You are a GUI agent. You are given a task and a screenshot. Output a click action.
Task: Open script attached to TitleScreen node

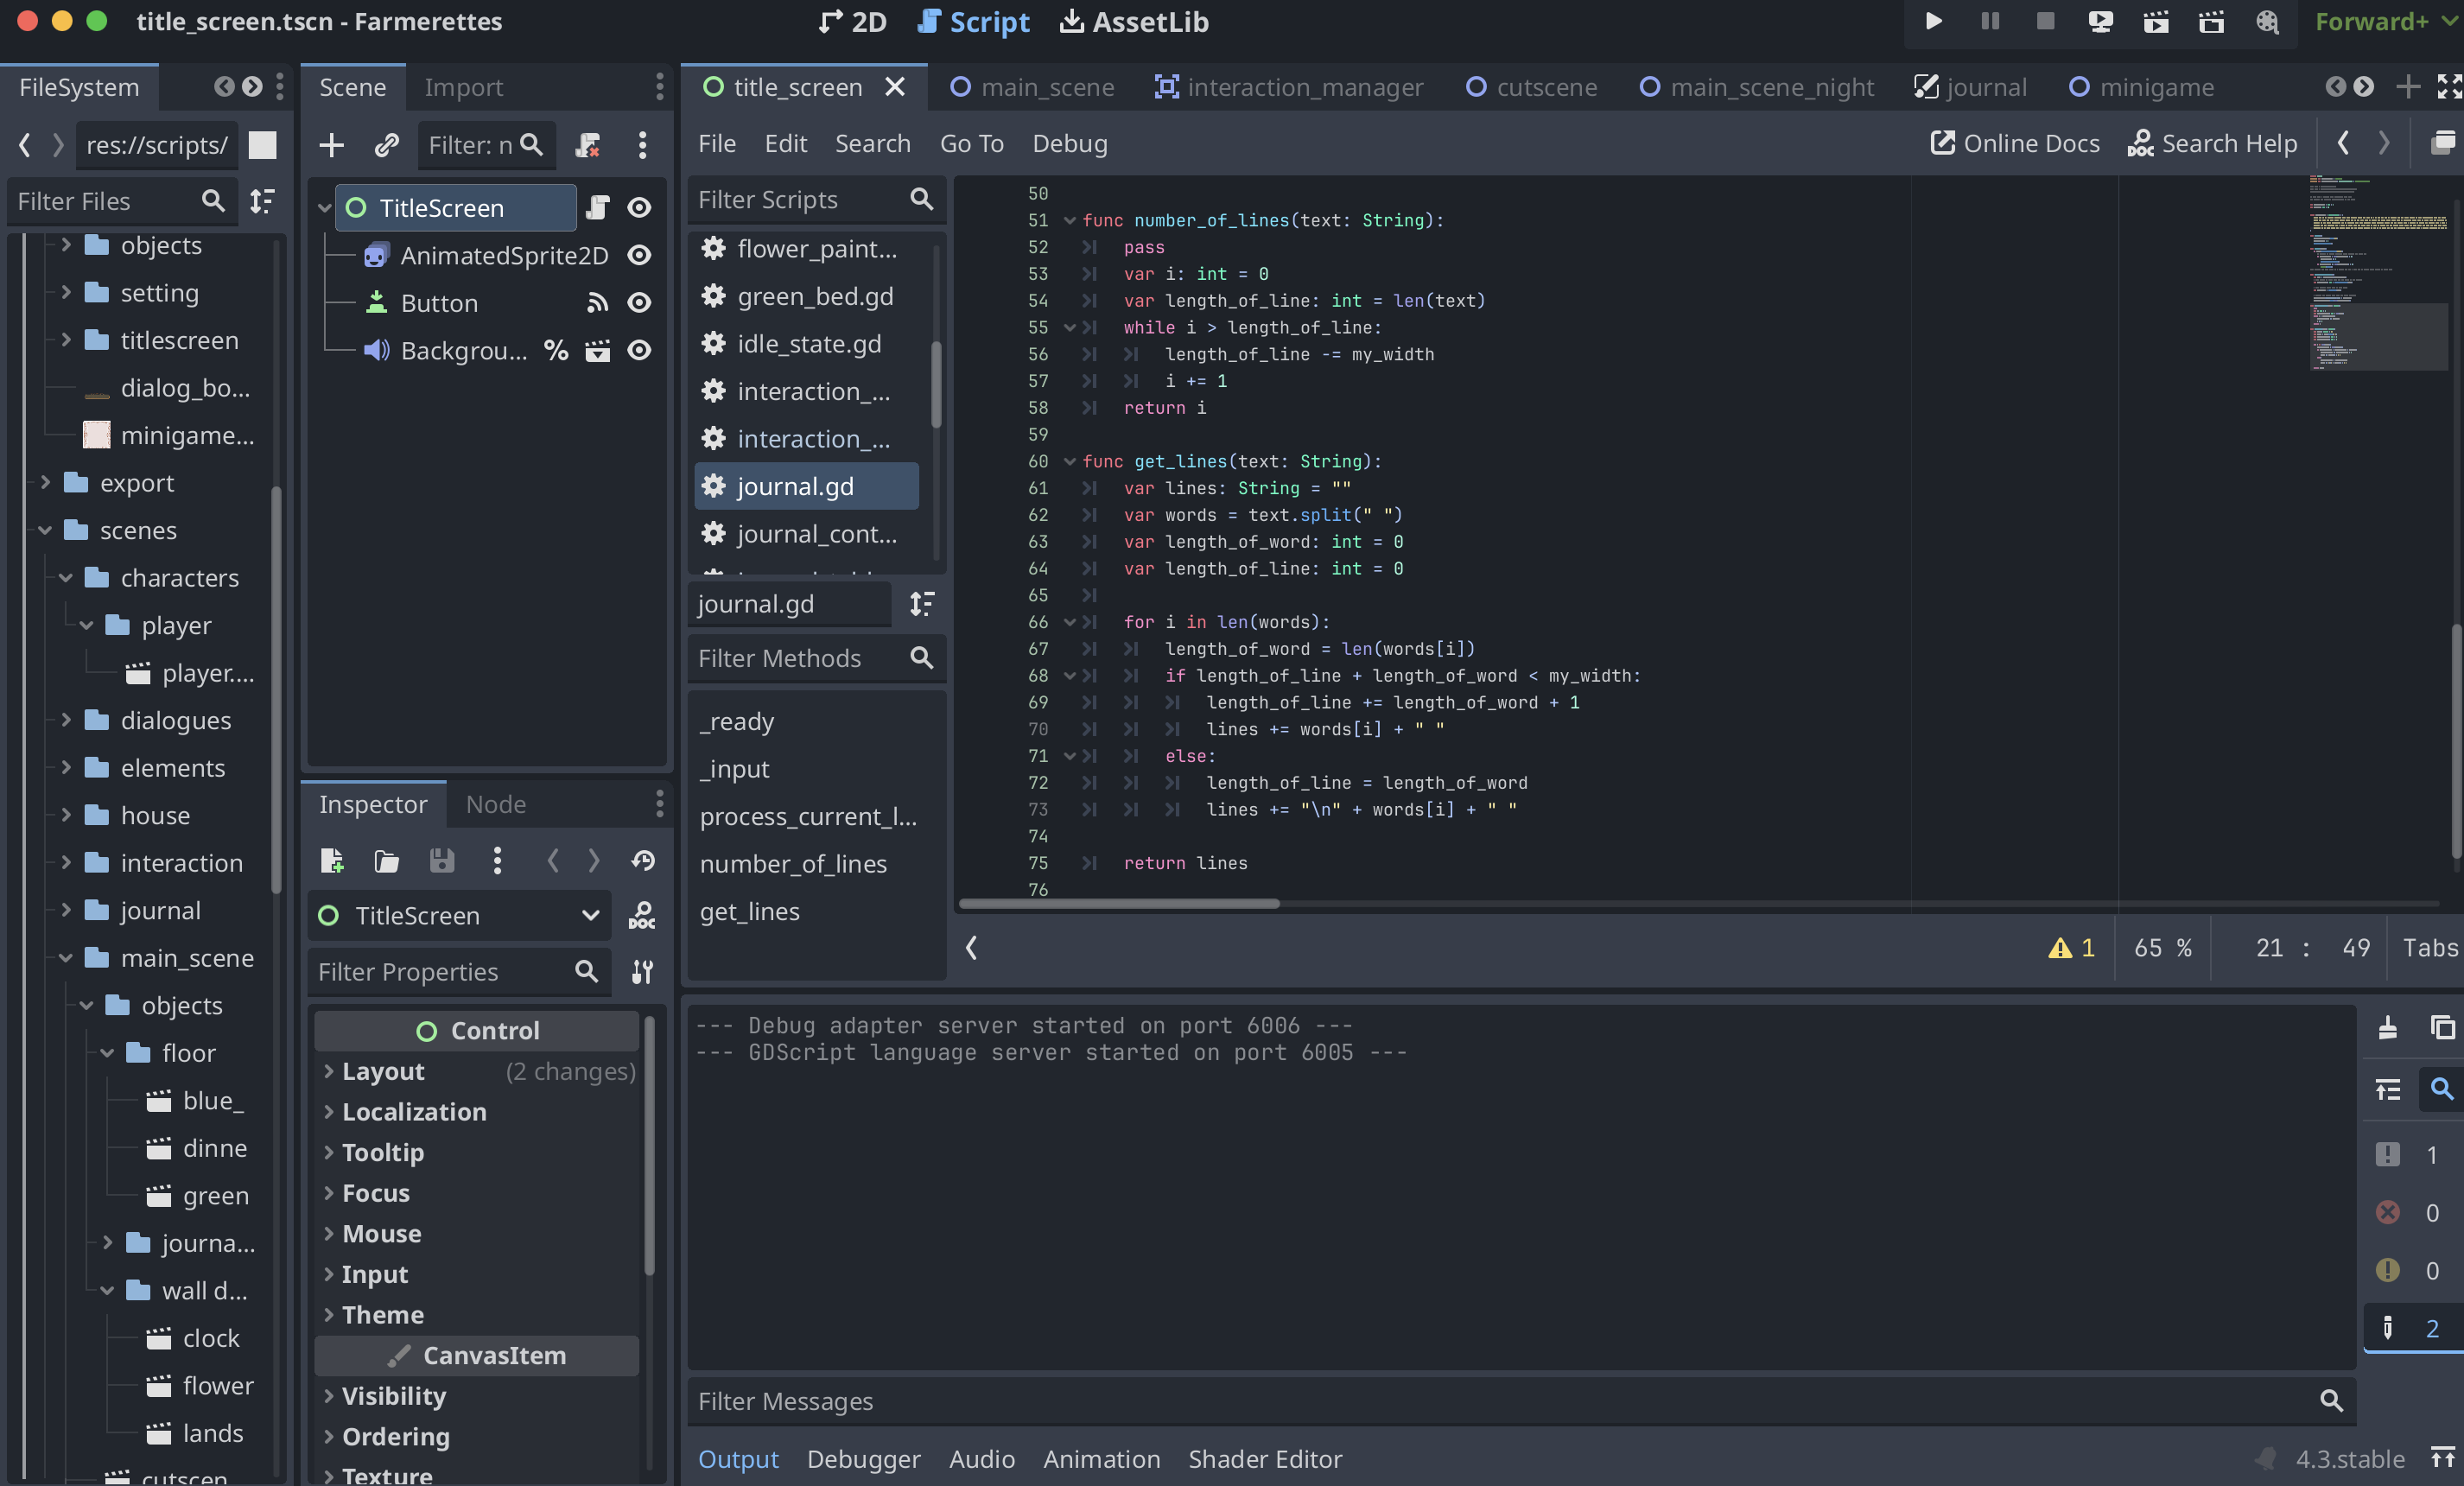coord(597,208)
